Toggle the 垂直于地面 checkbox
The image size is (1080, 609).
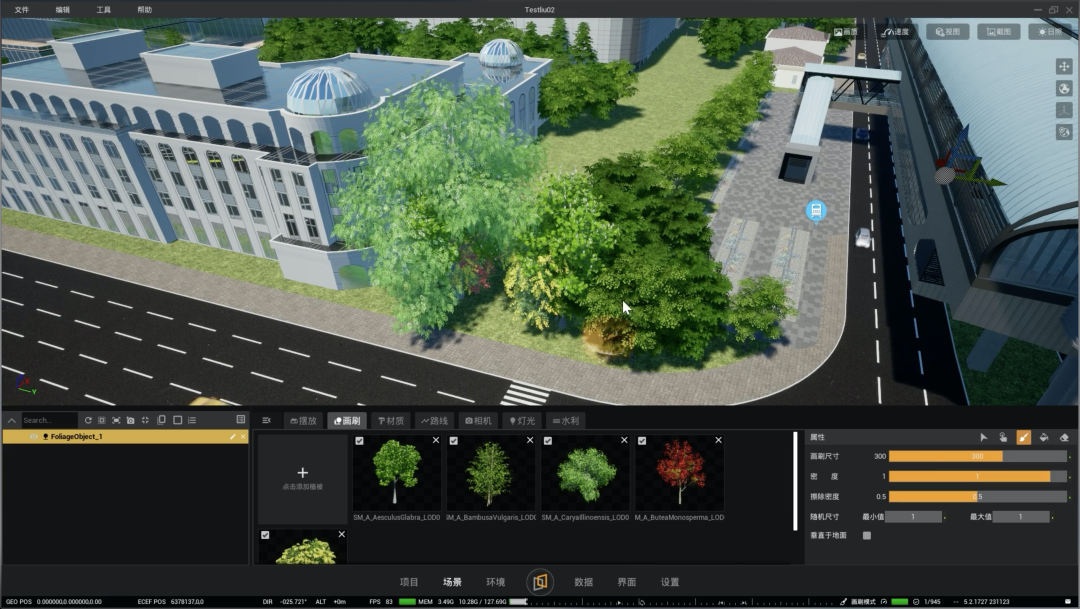coord(867,535)
